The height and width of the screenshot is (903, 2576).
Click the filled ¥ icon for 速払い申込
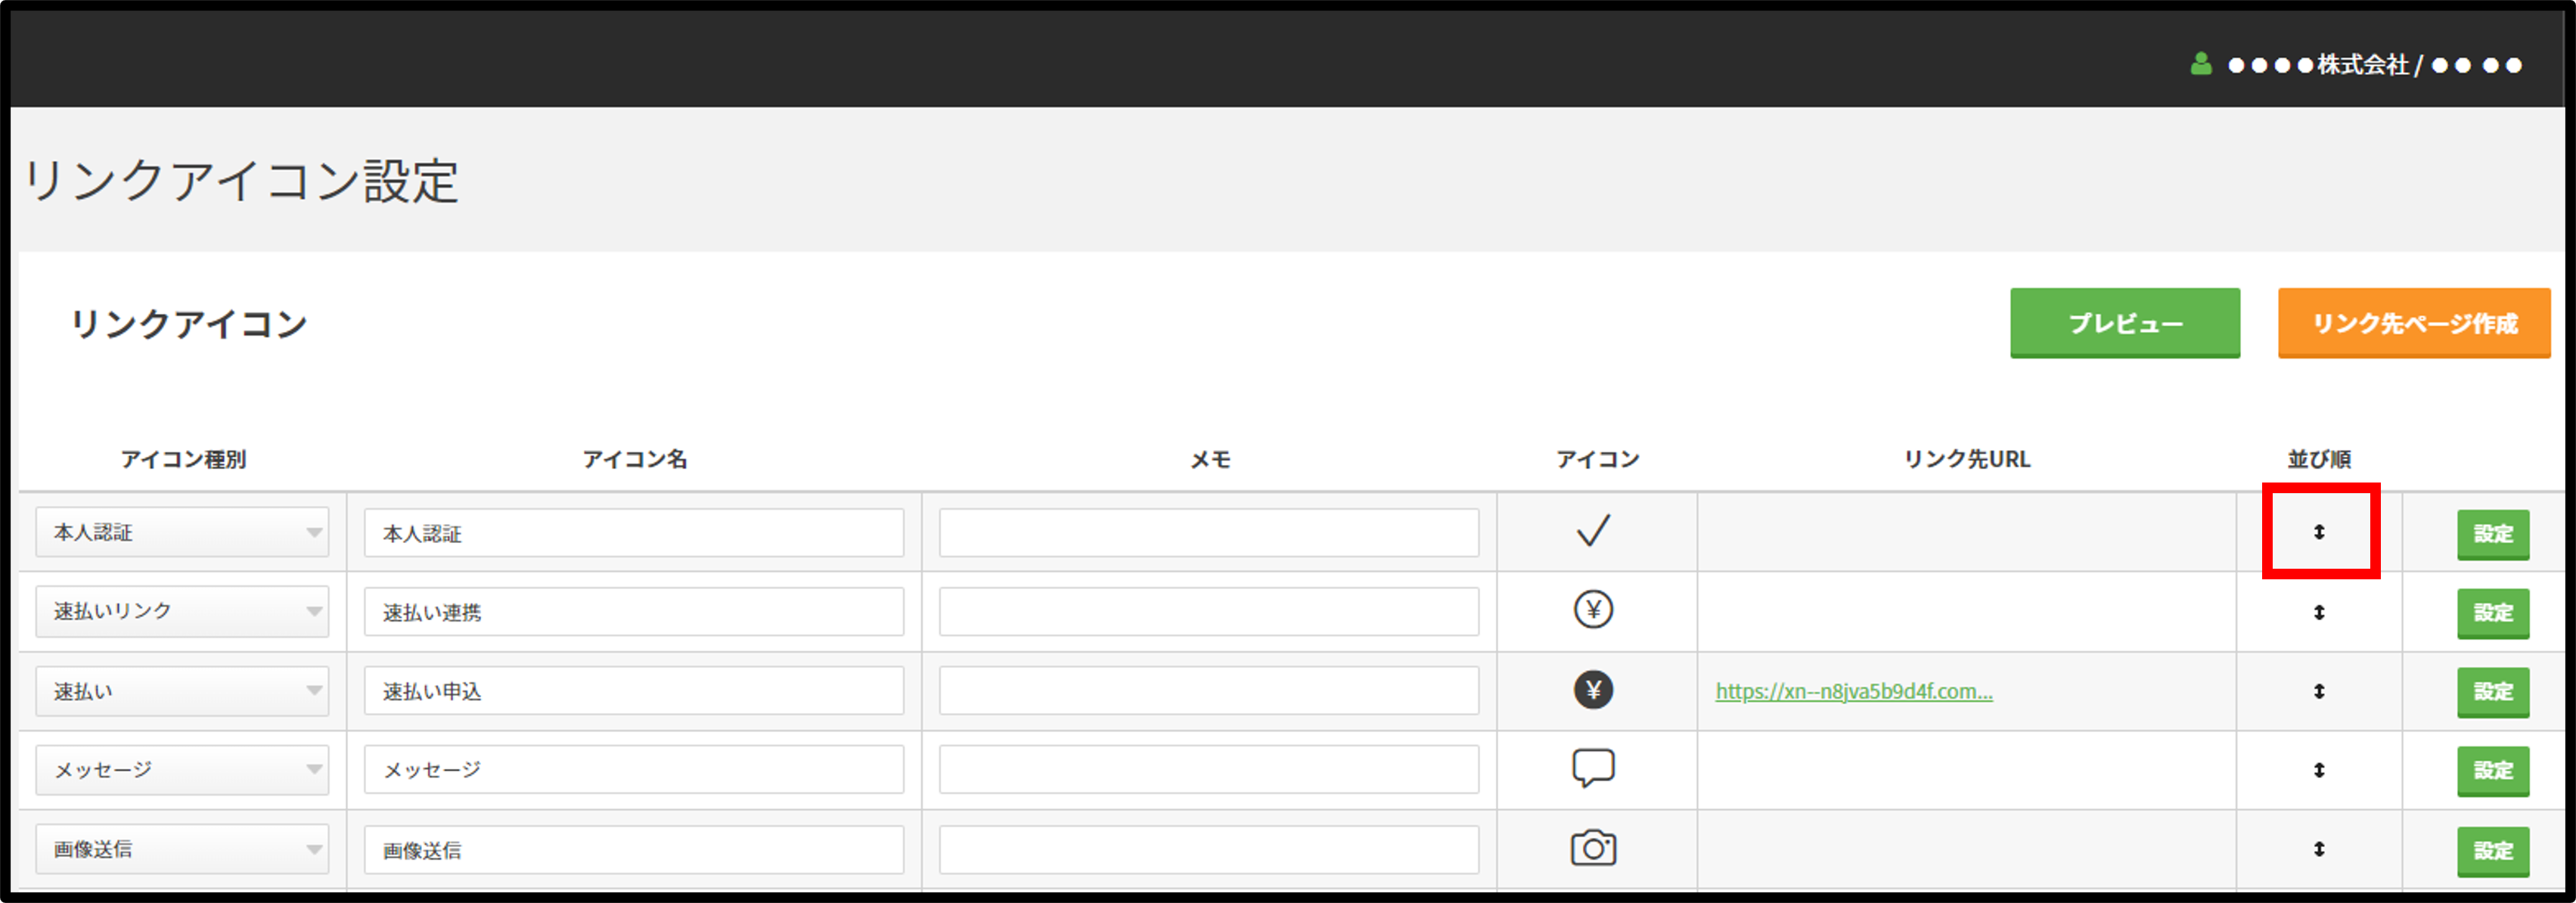(x=1596, y=690)
